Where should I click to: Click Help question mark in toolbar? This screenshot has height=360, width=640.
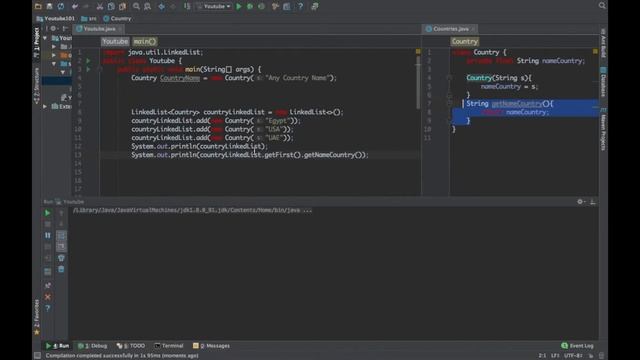(300, 6)
